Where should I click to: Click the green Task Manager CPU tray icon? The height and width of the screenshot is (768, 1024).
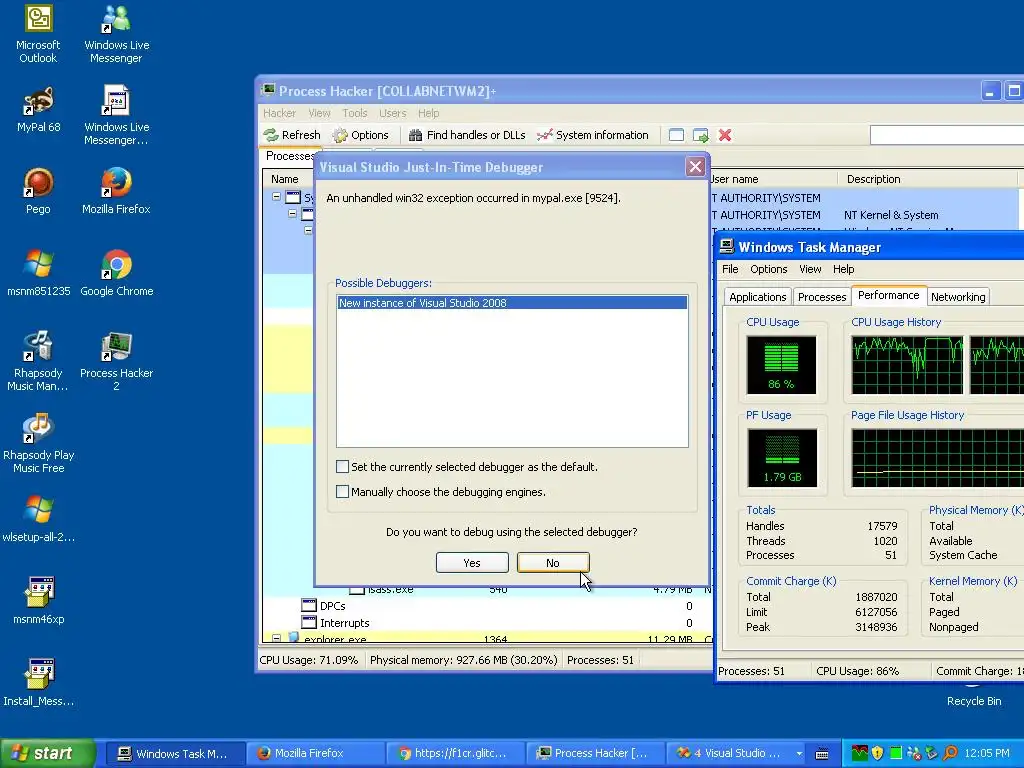[896, 753]
